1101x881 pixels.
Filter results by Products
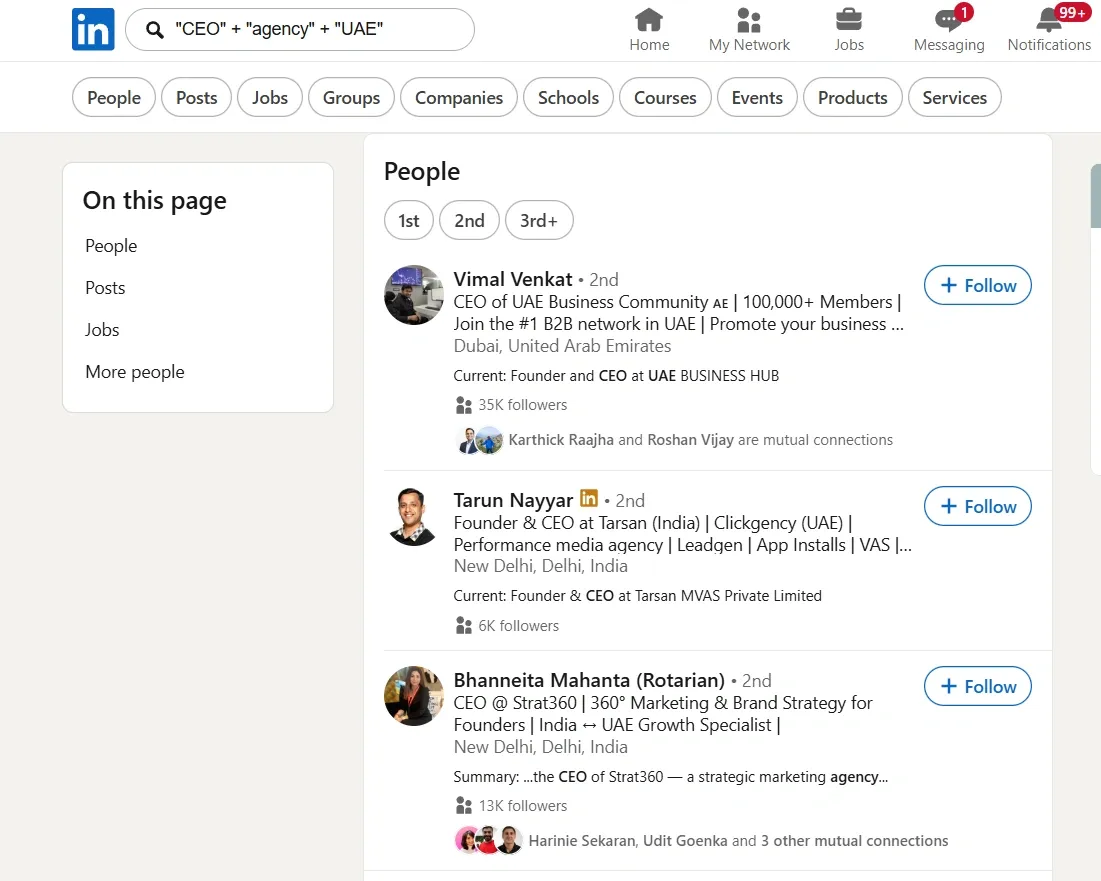click(852, 98)
